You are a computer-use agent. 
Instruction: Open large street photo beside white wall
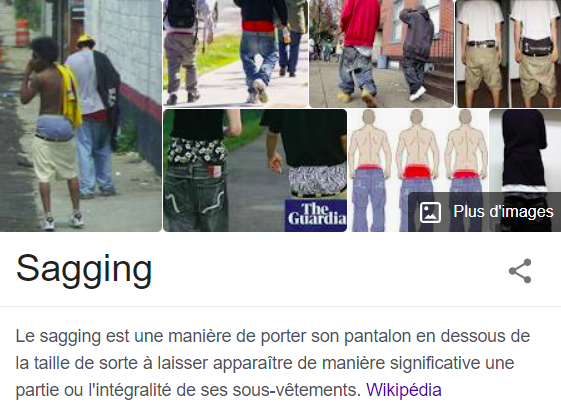(81, 116)
